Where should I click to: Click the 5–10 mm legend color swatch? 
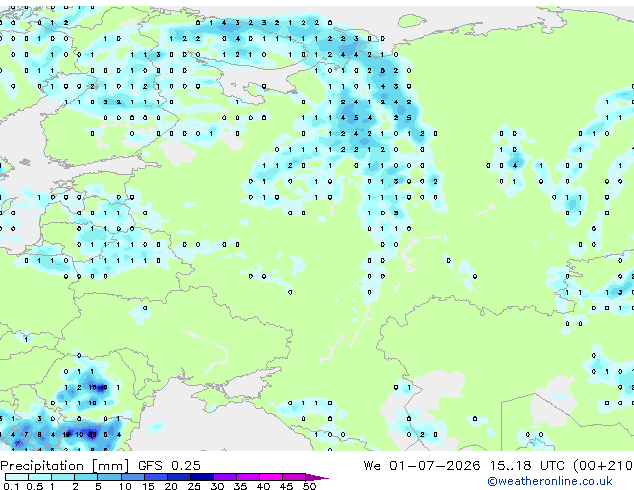pyautogui.click(x=109, y=477)
